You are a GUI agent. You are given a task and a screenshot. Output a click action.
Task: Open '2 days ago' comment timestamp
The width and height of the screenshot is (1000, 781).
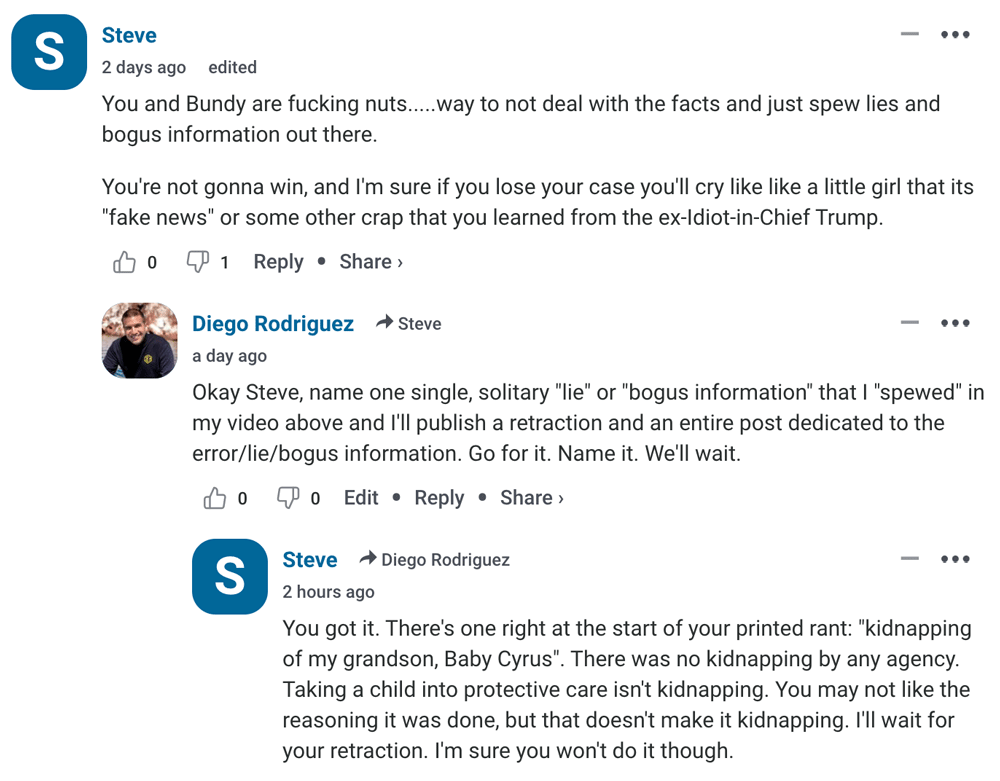[x=144, y=68]
